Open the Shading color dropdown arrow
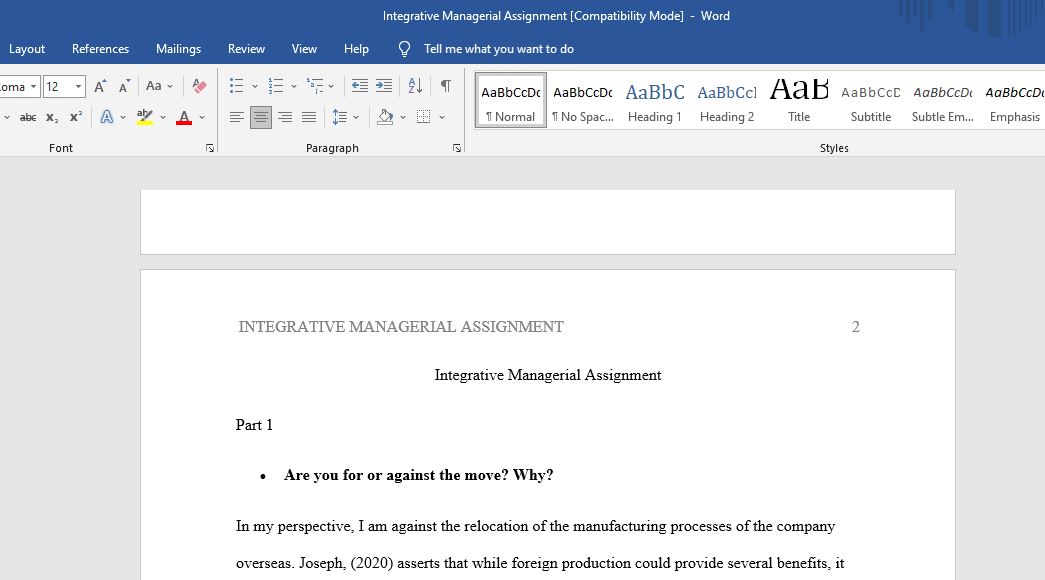 tap(403, 117)
